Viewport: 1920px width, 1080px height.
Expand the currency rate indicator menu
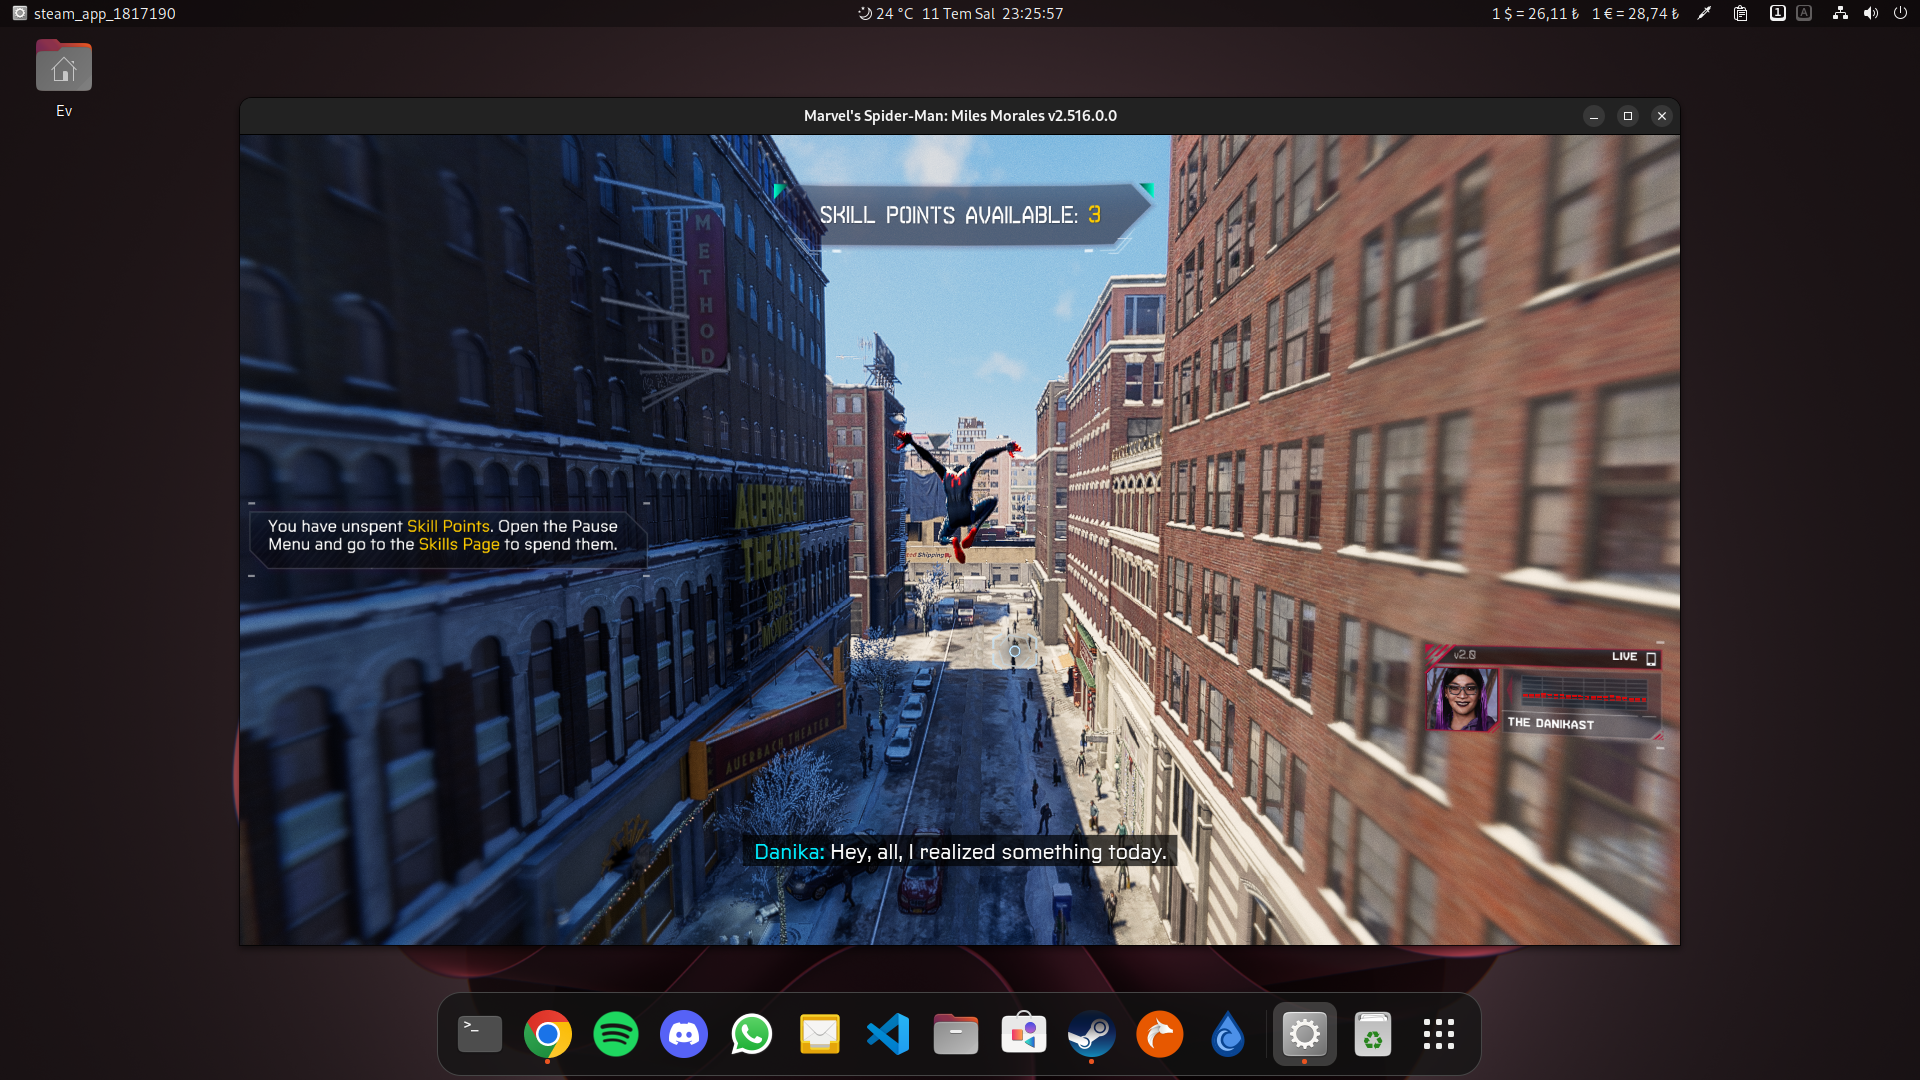coord(1585,13)
